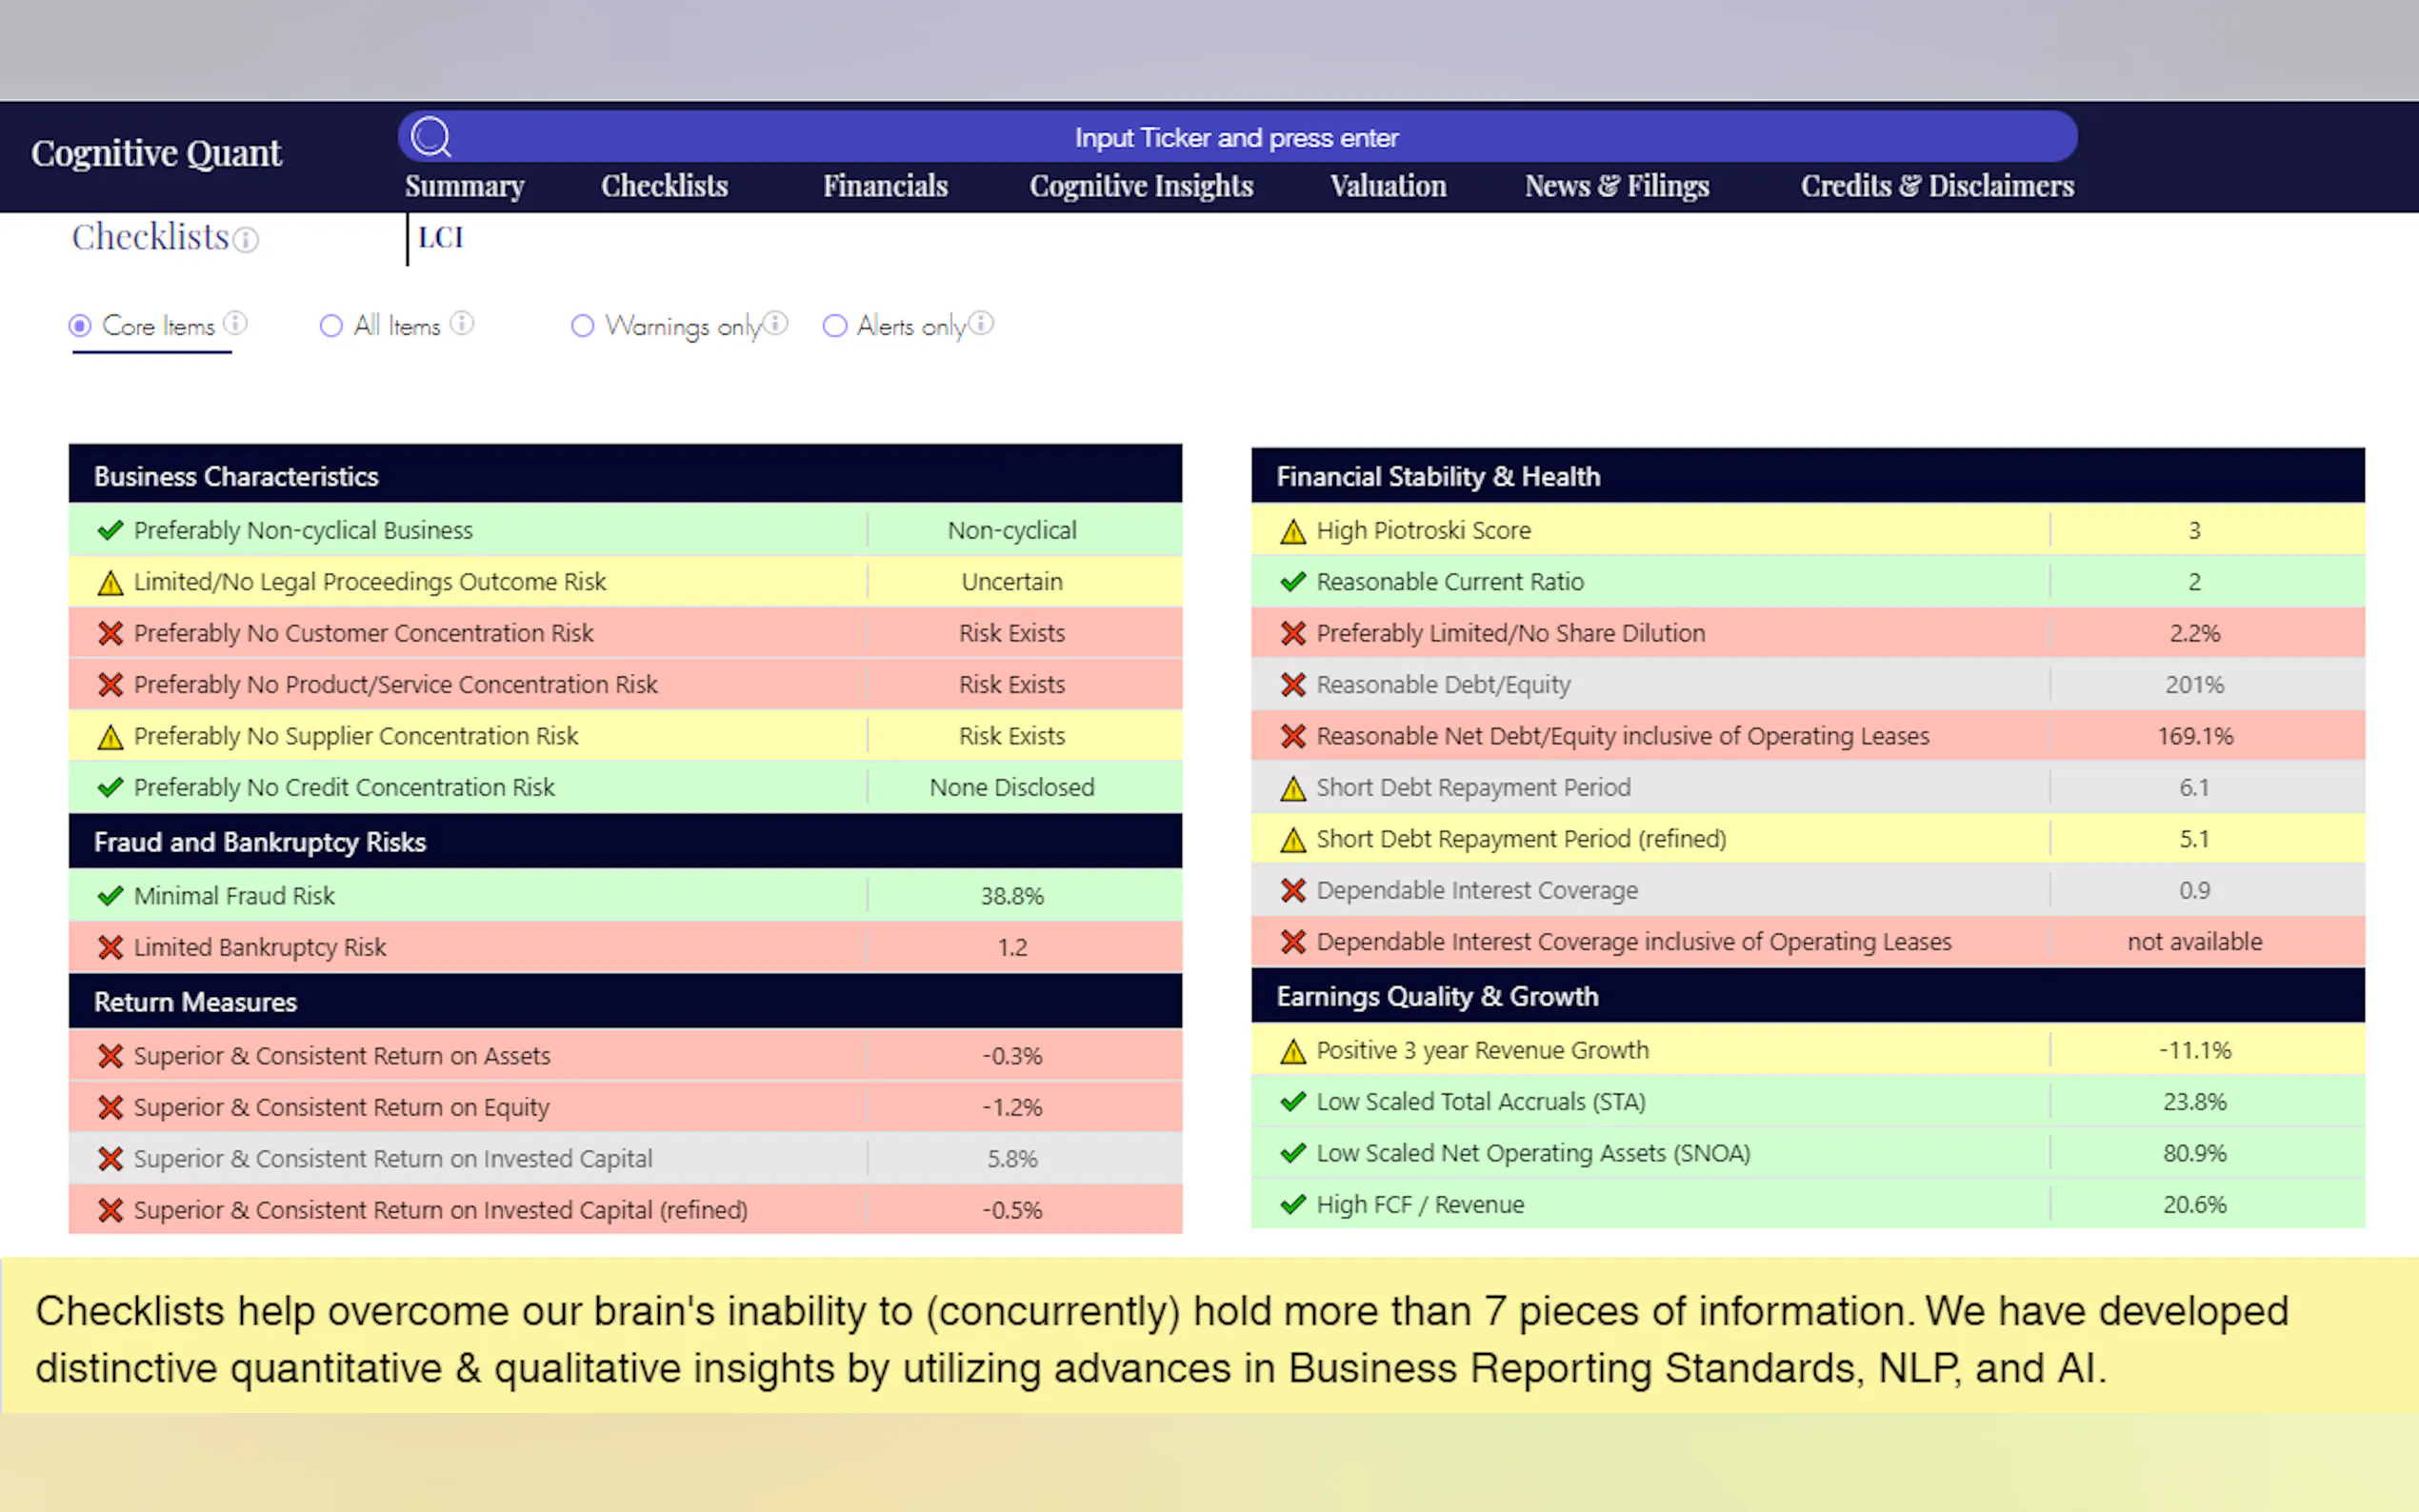This screenshot has width=2419, height=1512.
Task: Click the Cognitive Quant logo link
Action: click(x=157, y=153)
